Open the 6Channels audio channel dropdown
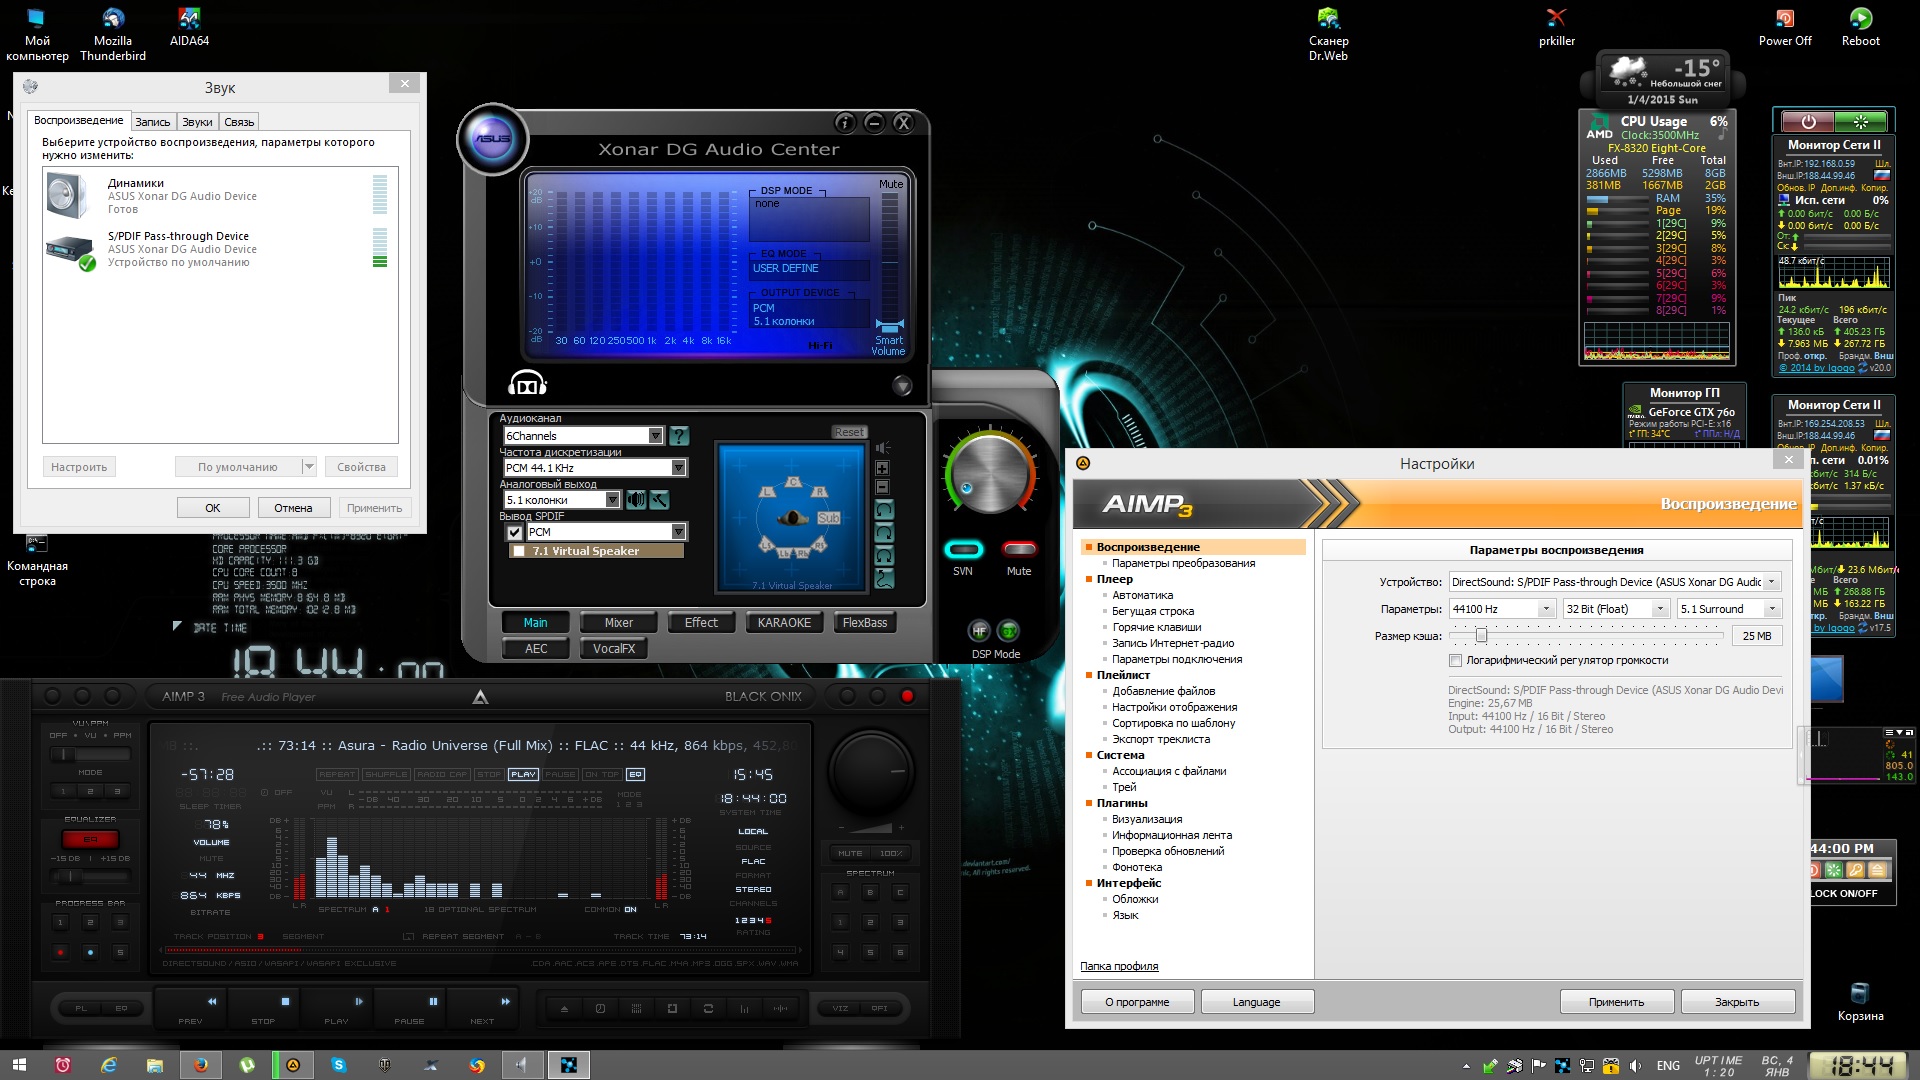The image size is (1920, 1080). click(x=655, y=436)
